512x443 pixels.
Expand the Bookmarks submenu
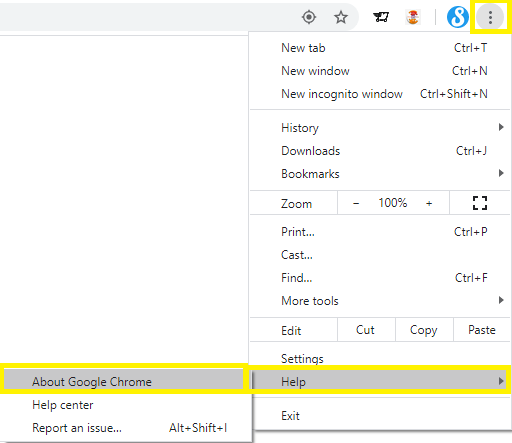pyautogui.click(x=380, y=174)
